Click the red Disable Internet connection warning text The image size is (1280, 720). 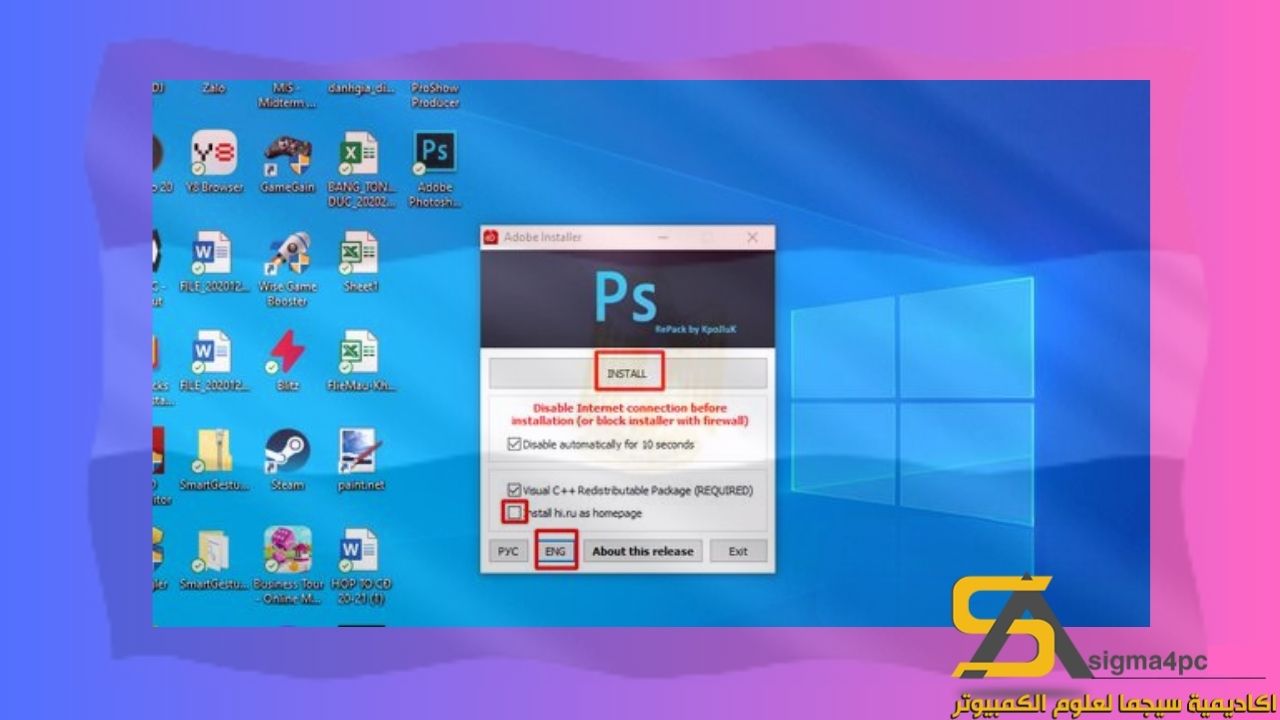[x=628, y=415]
